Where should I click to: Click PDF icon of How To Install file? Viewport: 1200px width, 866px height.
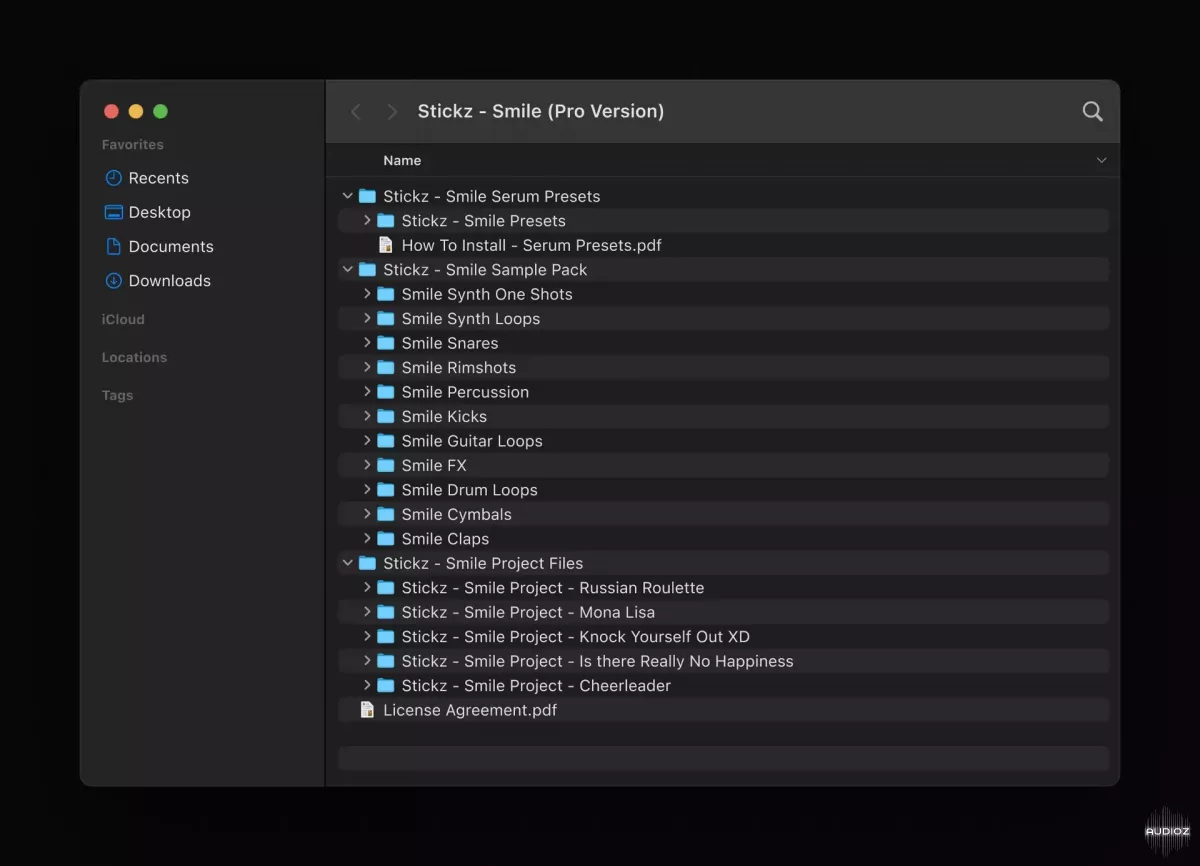tap(386, 245)
